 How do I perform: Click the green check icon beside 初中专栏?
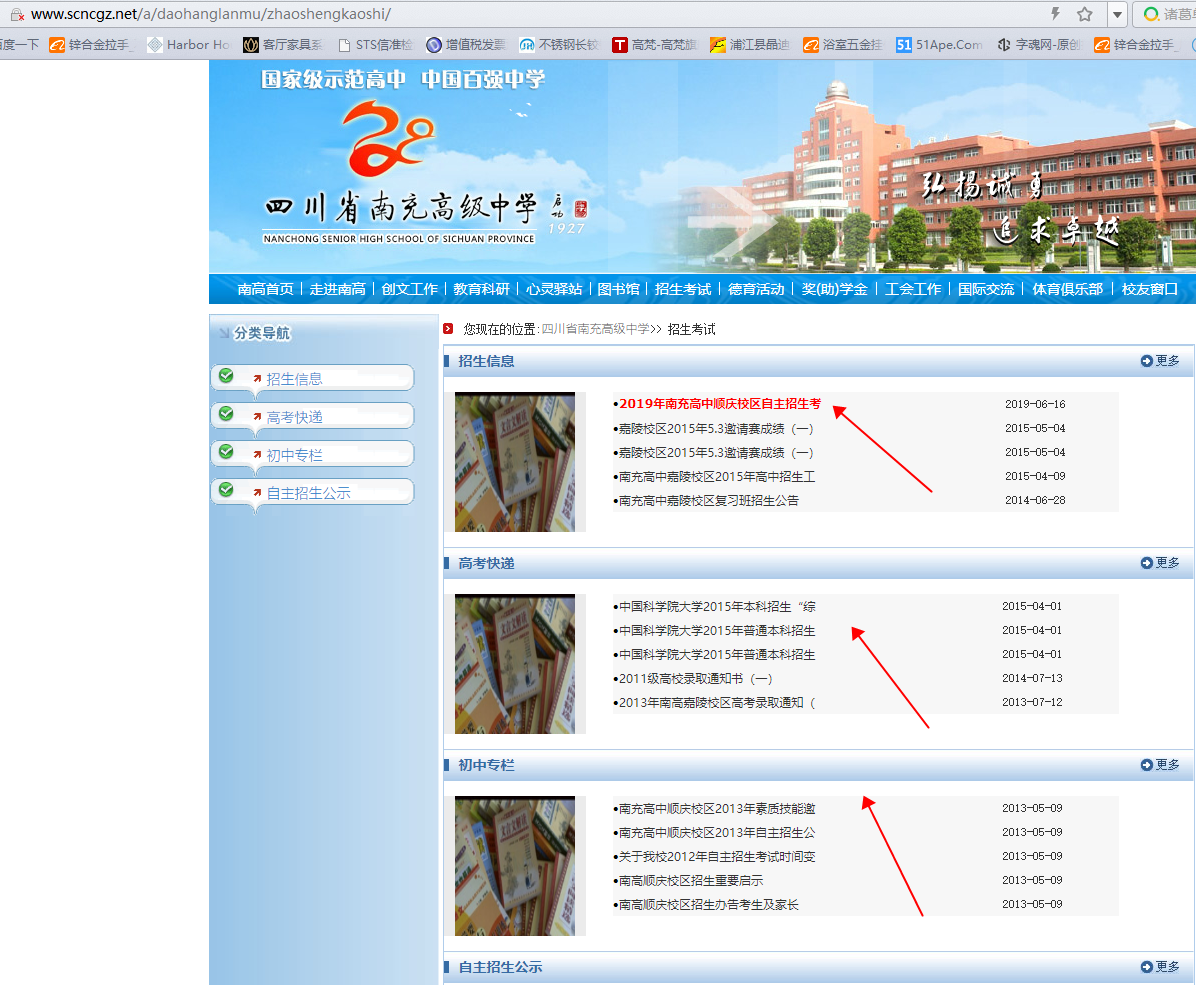coord(227,452)
